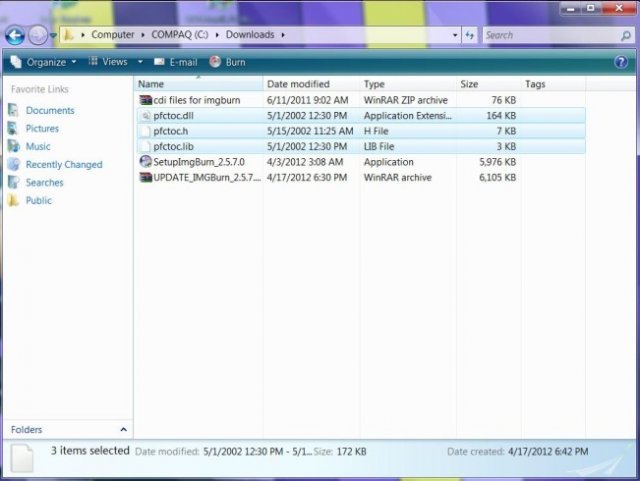Expand the arrow after Computer breadcrumb
Image resolution: width=640 pixels, height=481 pixels.
[x=143, y=35]
